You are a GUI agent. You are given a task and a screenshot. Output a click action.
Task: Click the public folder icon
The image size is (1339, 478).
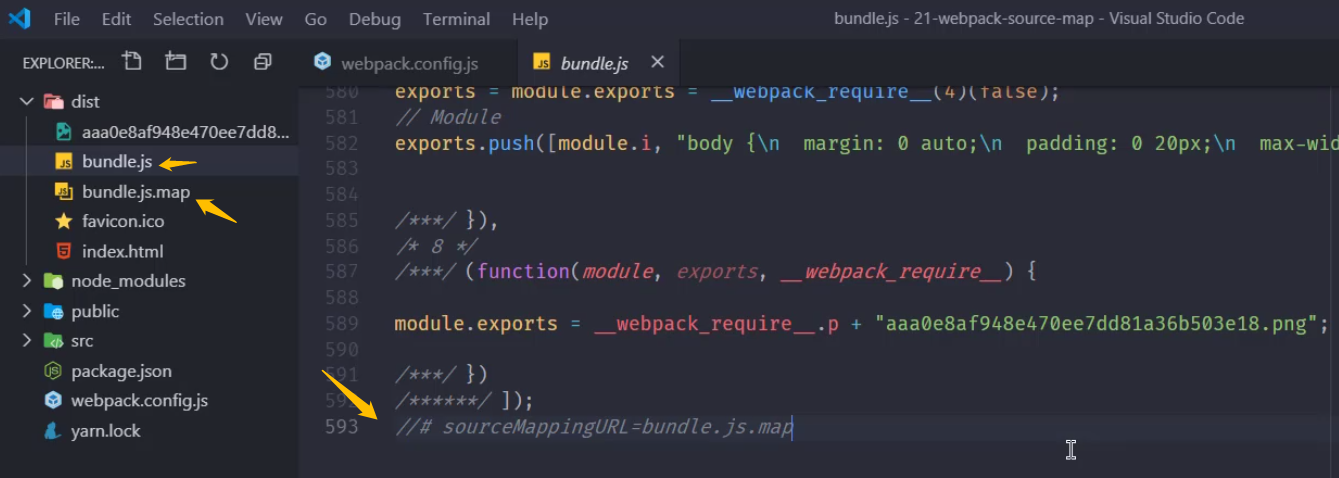pyautogui.click(x=53, y=311)
